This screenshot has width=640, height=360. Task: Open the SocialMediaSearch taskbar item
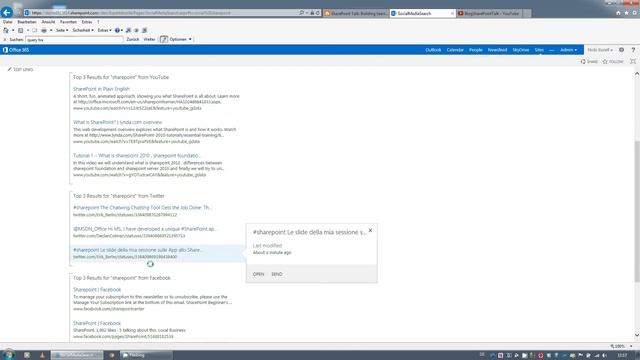point(77,355)
